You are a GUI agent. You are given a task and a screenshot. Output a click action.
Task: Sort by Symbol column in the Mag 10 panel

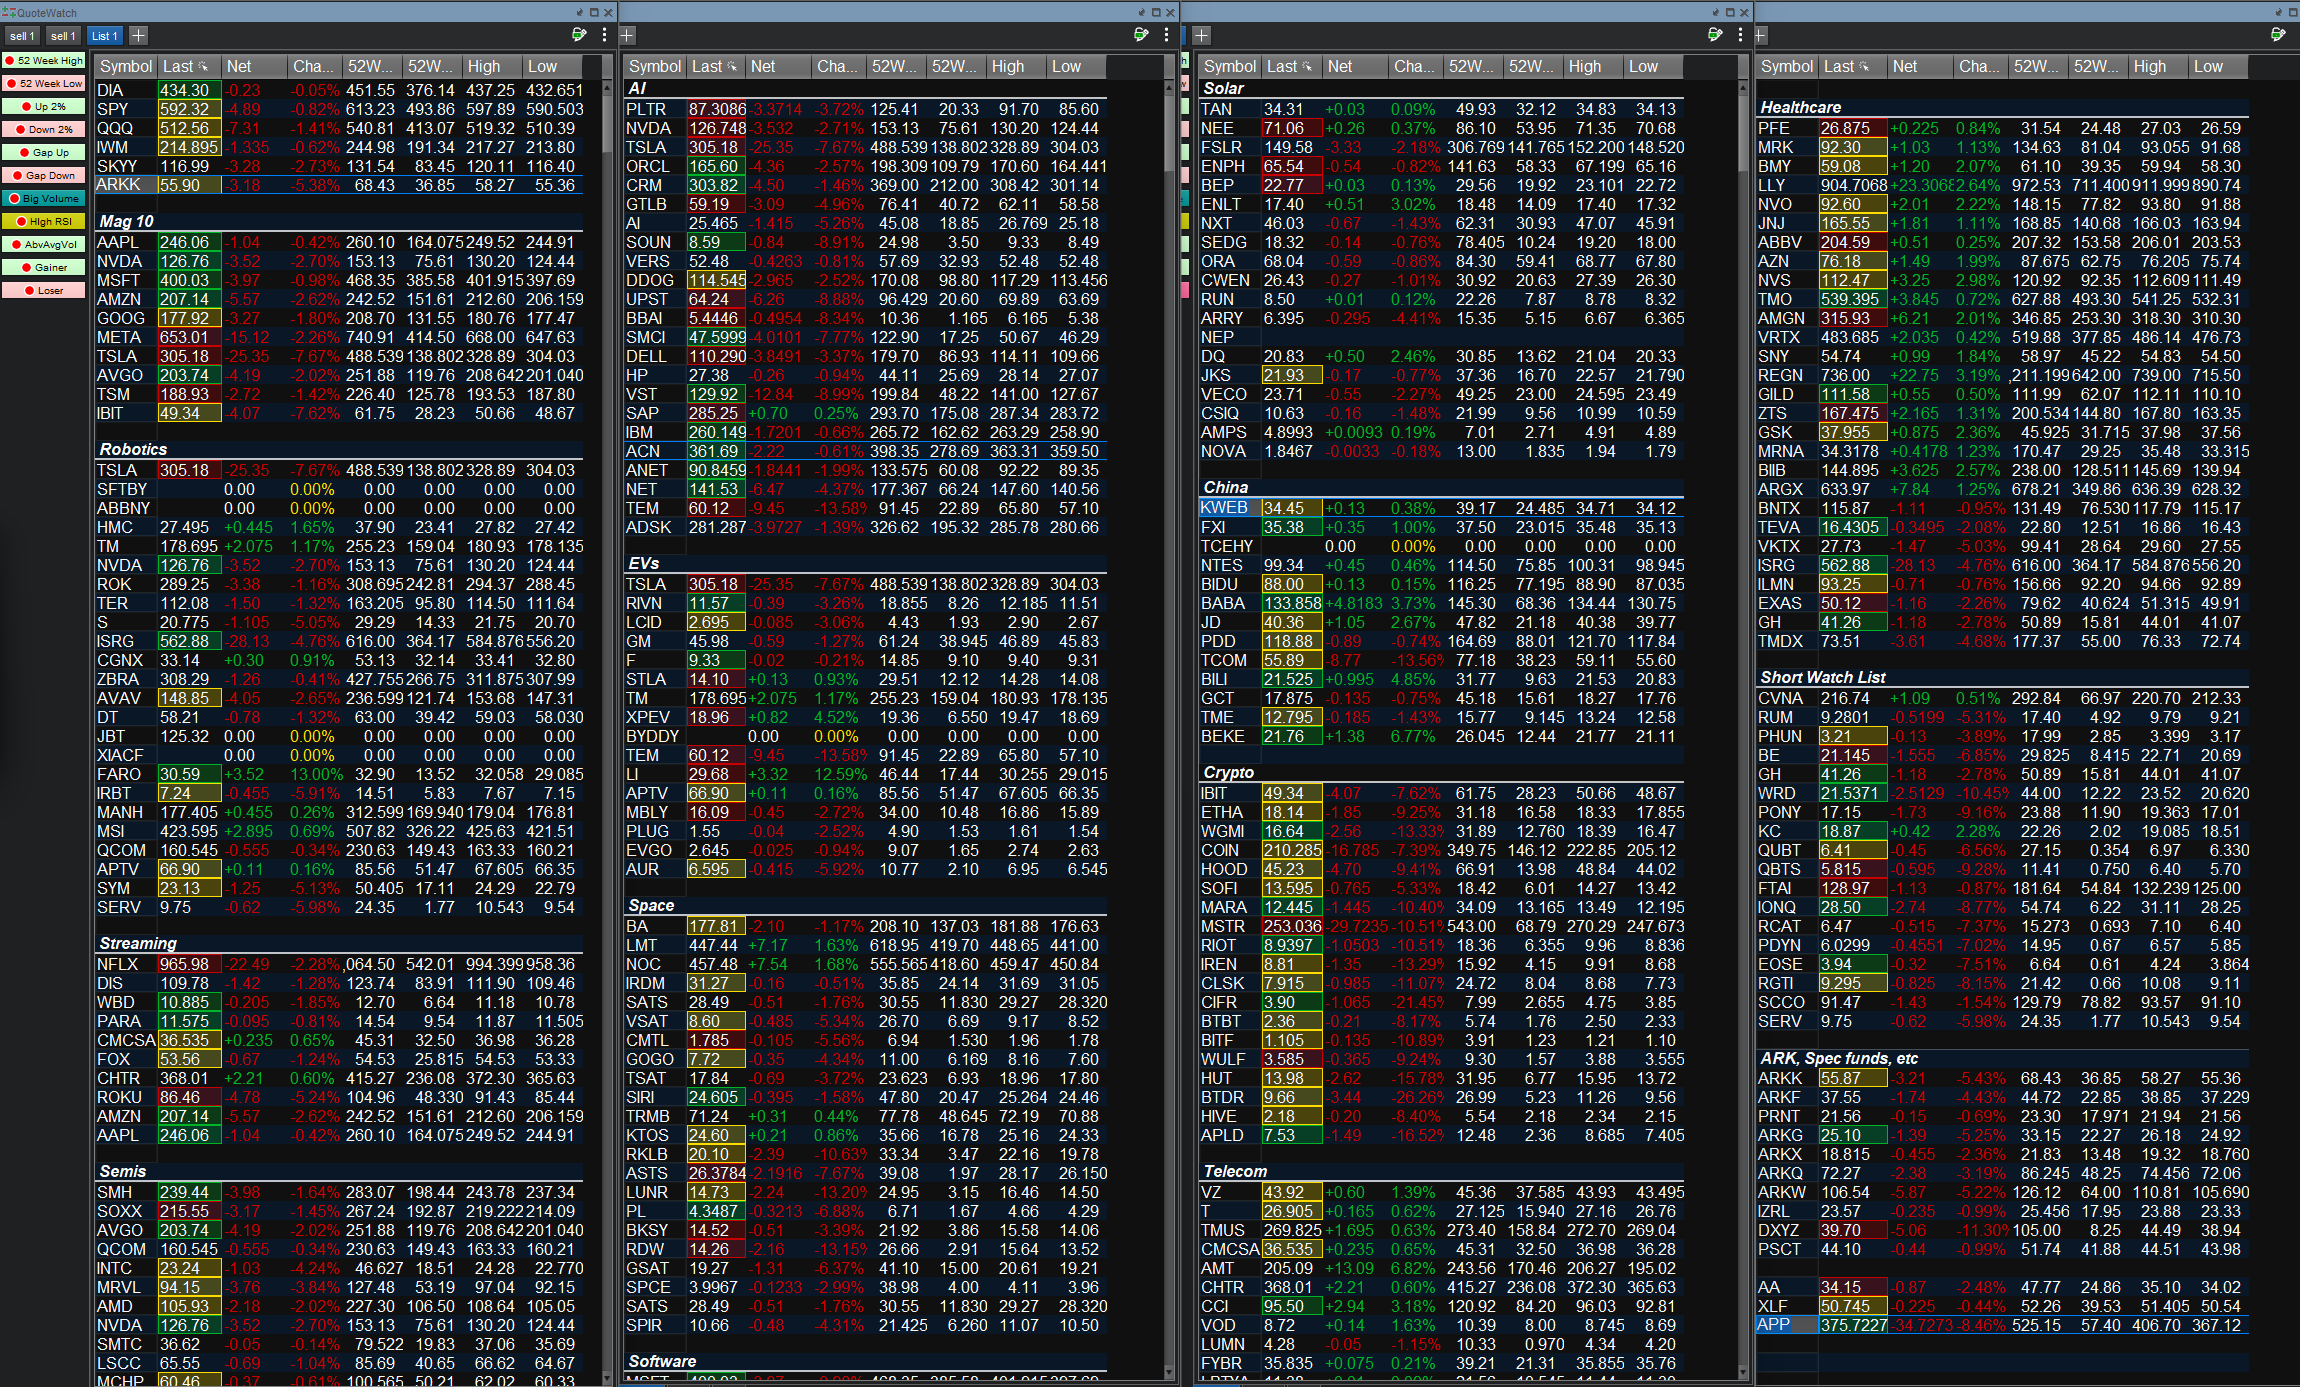pos(126,67)
